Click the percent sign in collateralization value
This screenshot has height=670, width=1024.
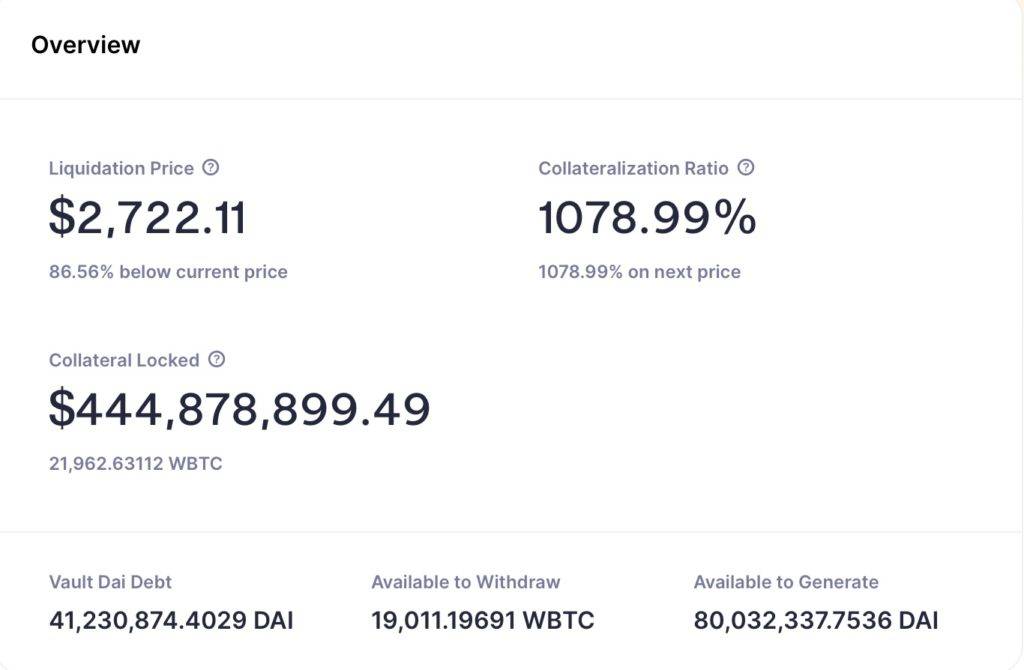point(735,217)
